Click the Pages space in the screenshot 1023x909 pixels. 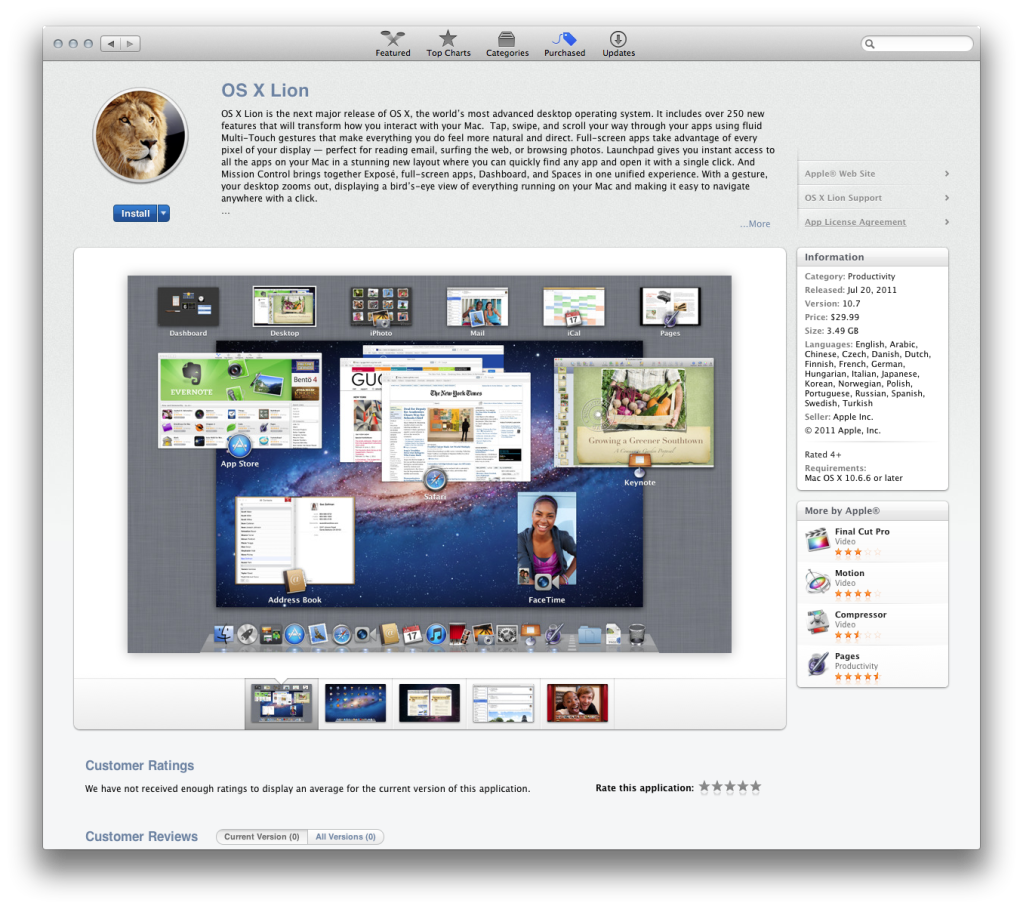[670, 307]
